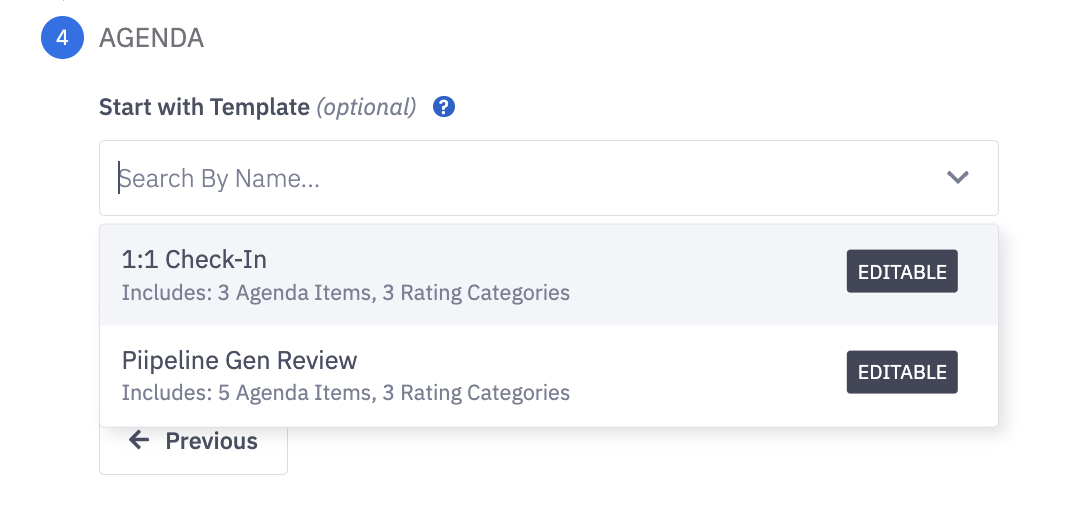Click the "(optional)" label text
Image resolution: width=1082 pixels, height=530 pixels.
coord(366,107)
